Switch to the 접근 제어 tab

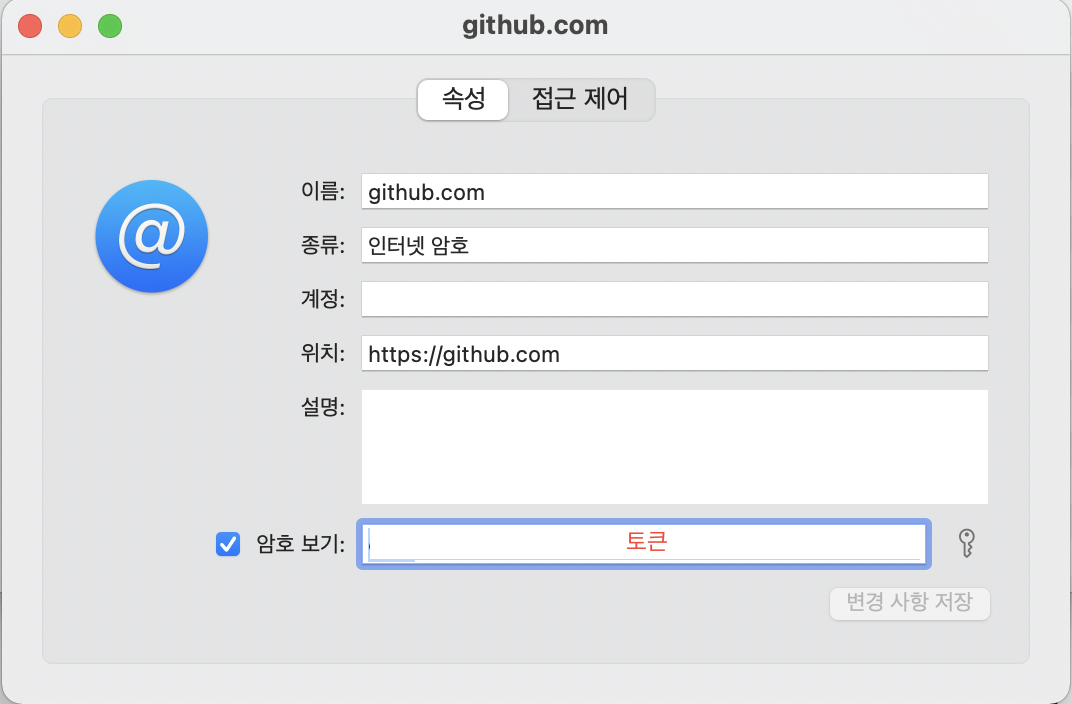[x=580, y=99]
